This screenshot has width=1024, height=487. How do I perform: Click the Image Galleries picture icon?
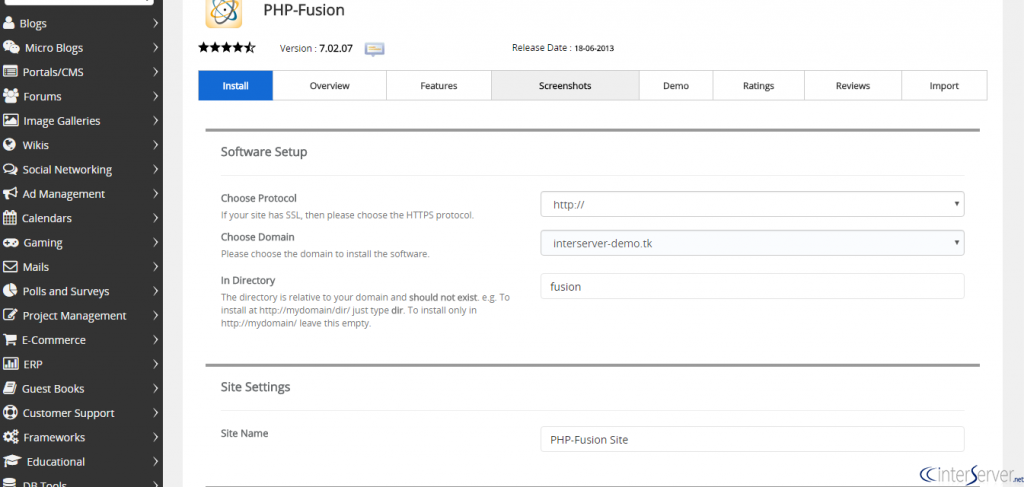[10, 121]
